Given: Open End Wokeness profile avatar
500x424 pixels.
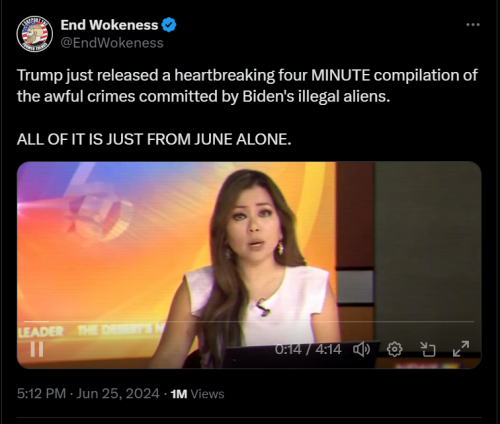Looking at the screenshot, I should pos(35,34).
